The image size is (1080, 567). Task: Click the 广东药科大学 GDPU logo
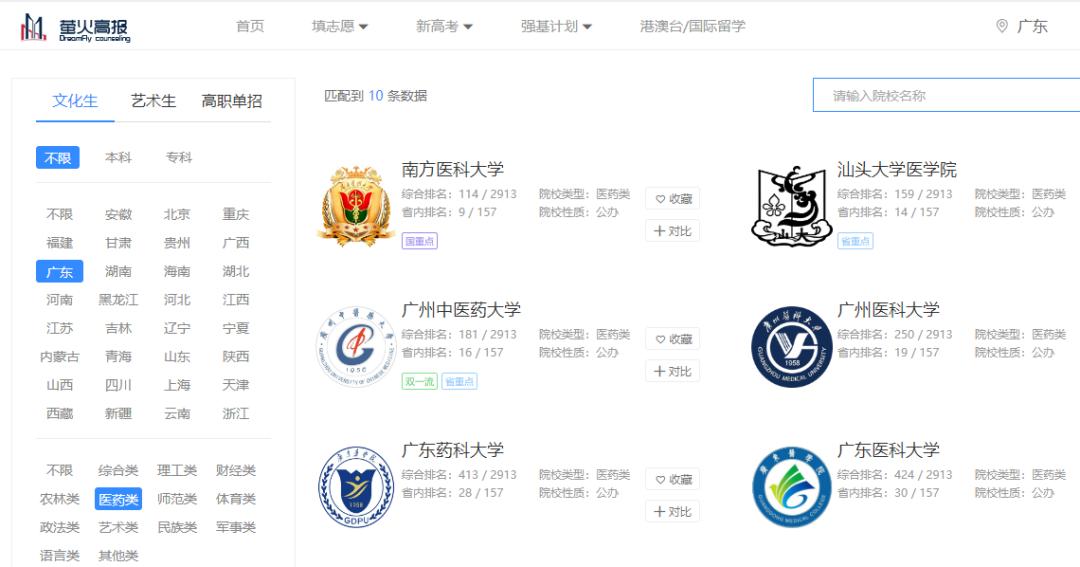[355, 487]
